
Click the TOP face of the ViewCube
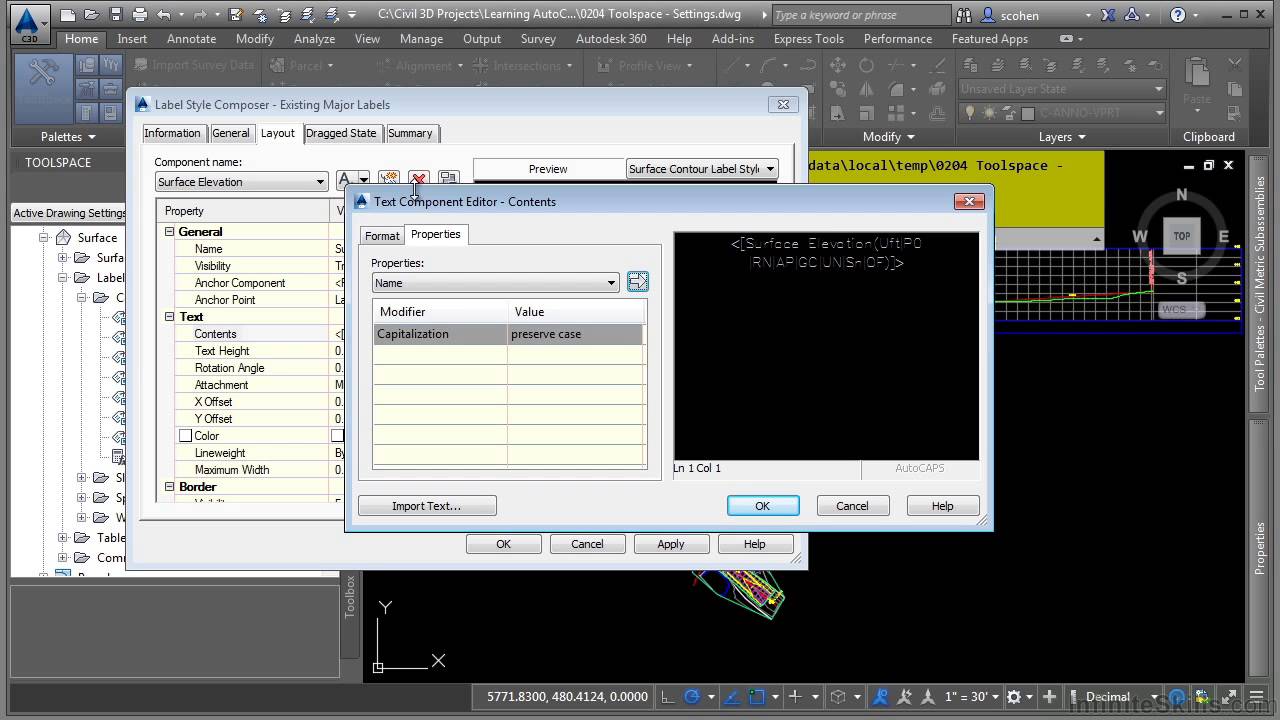(x=1181, y=236)
